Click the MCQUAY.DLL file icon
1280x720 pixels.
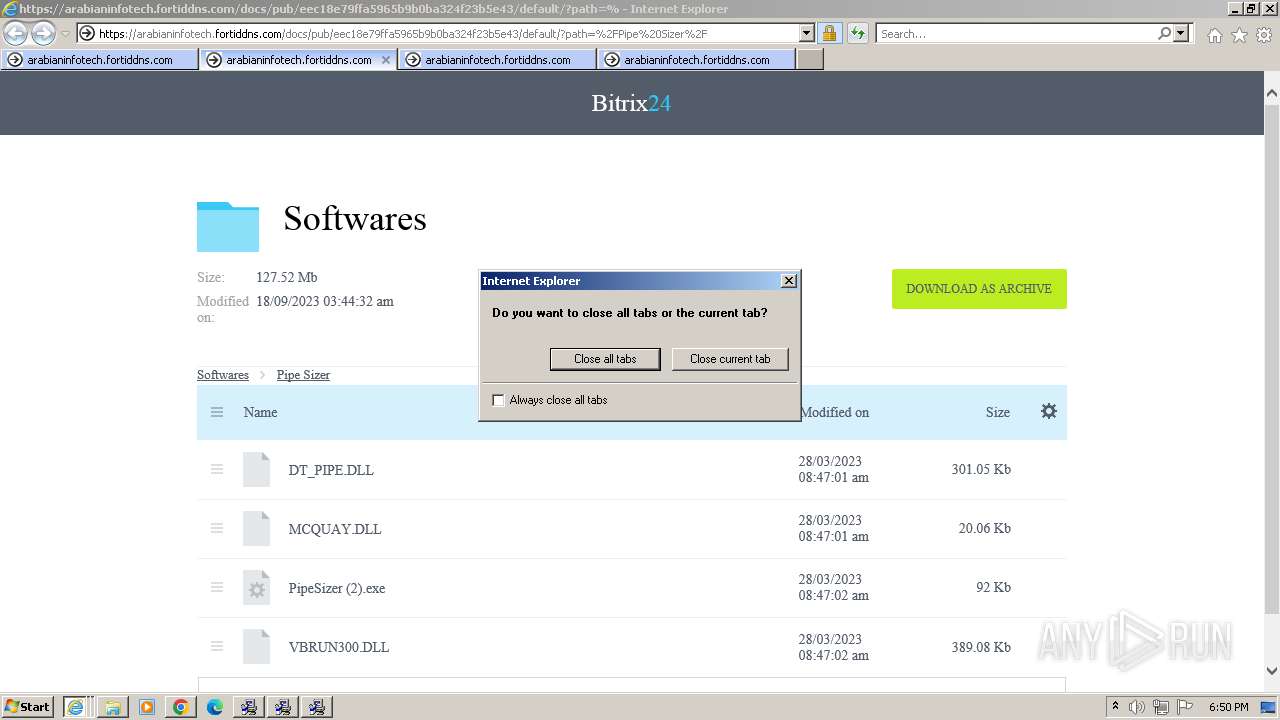257,528
